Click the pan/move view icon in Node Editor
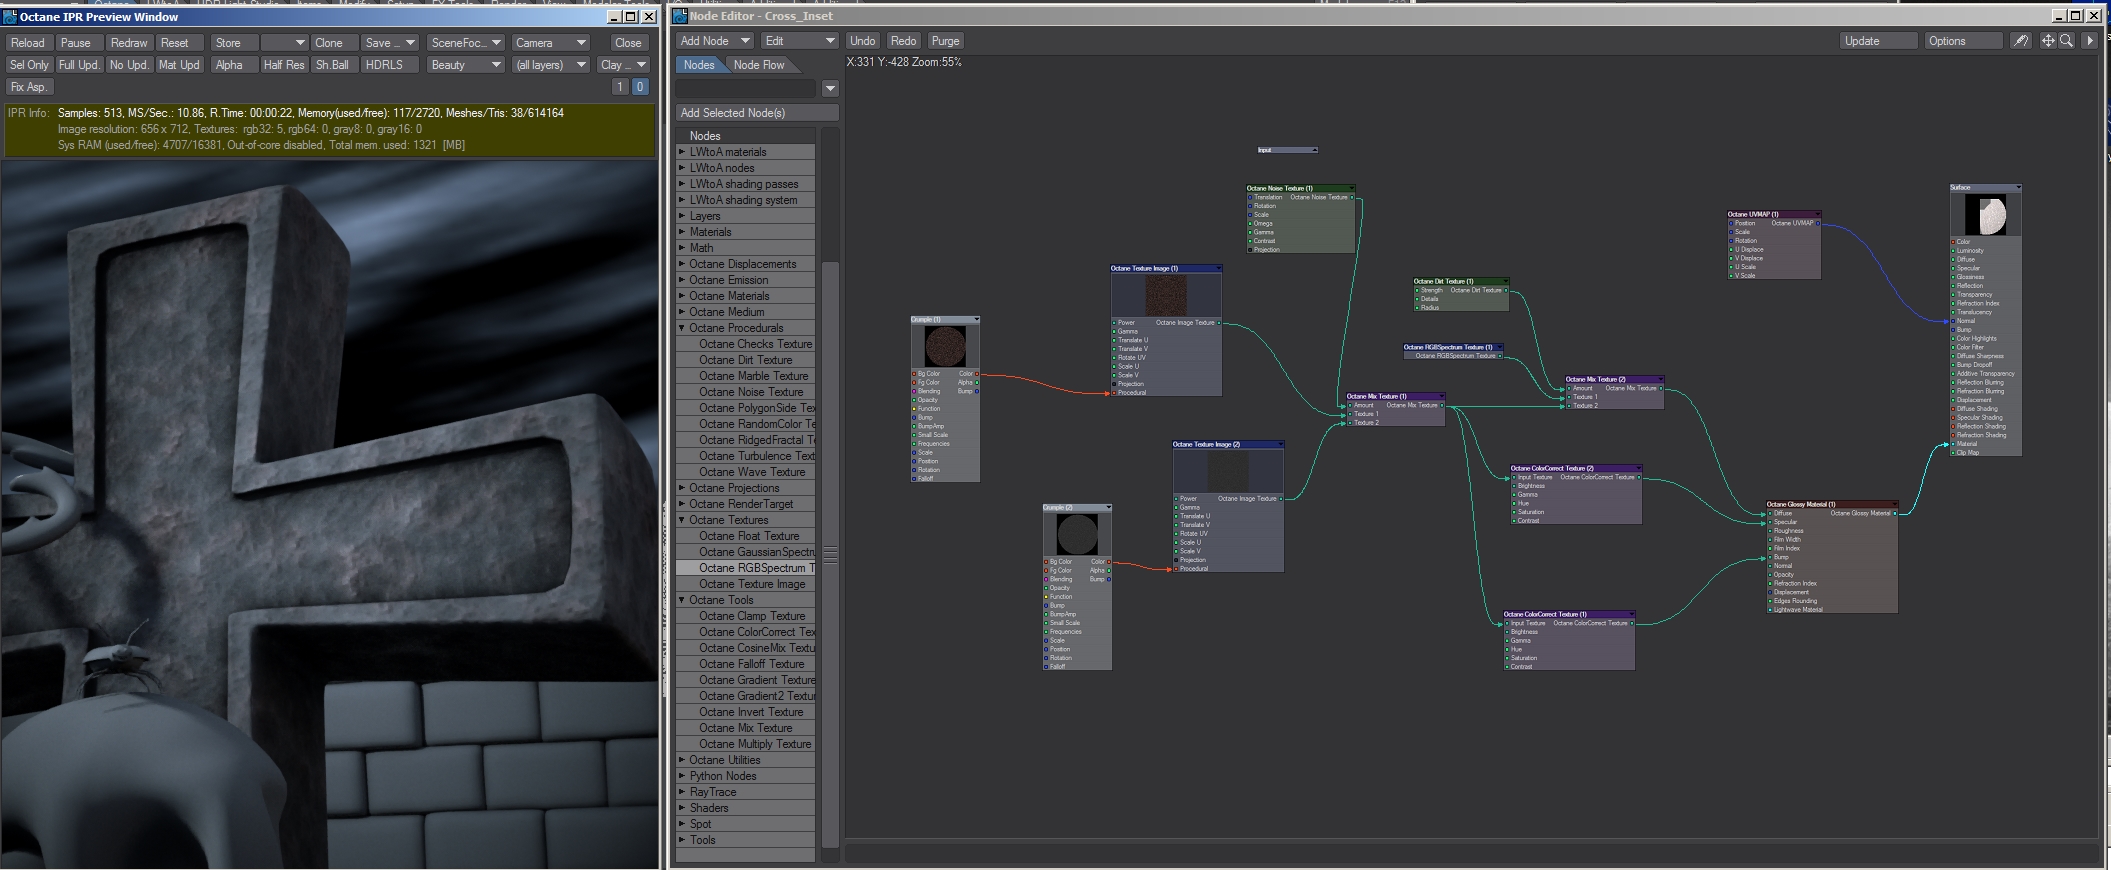 tap(2047, 41)
